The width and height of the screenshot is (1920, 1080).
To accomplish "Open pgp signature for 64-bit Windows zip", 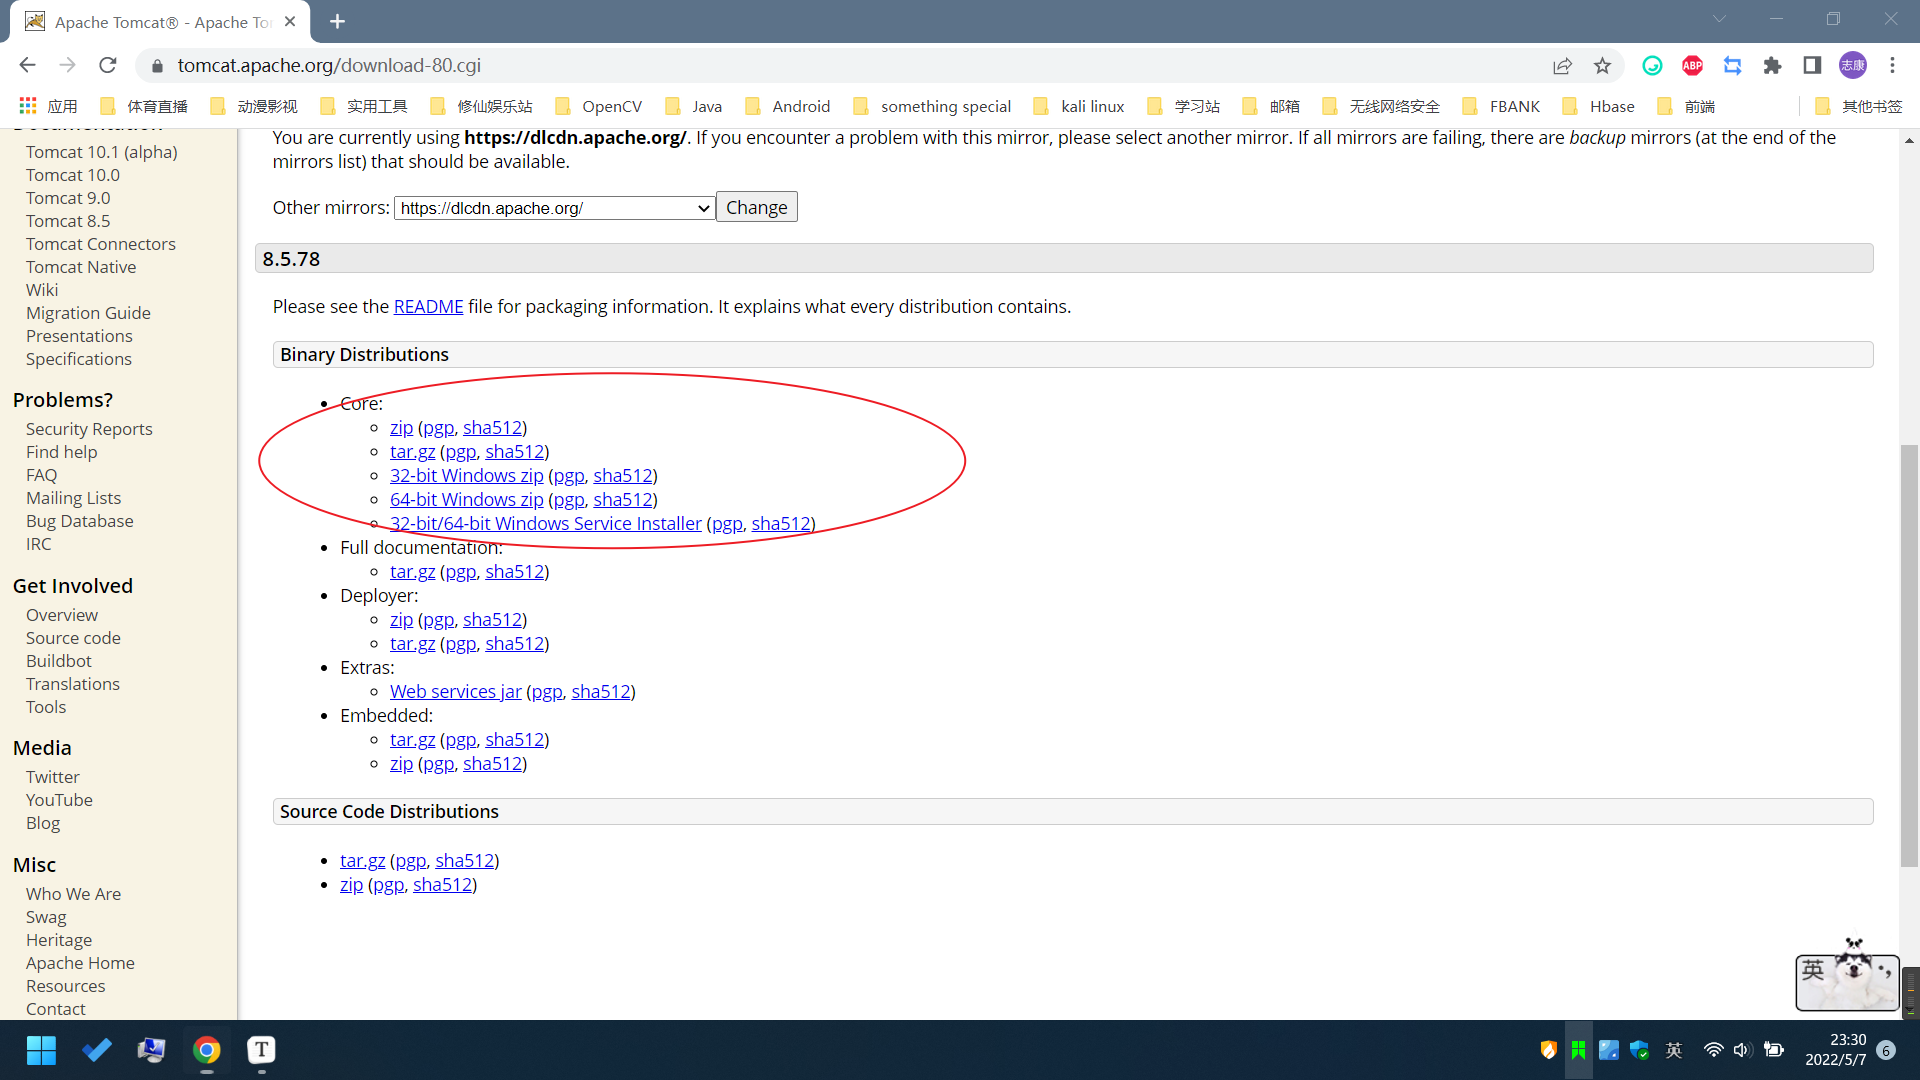I will click(569, 499).
